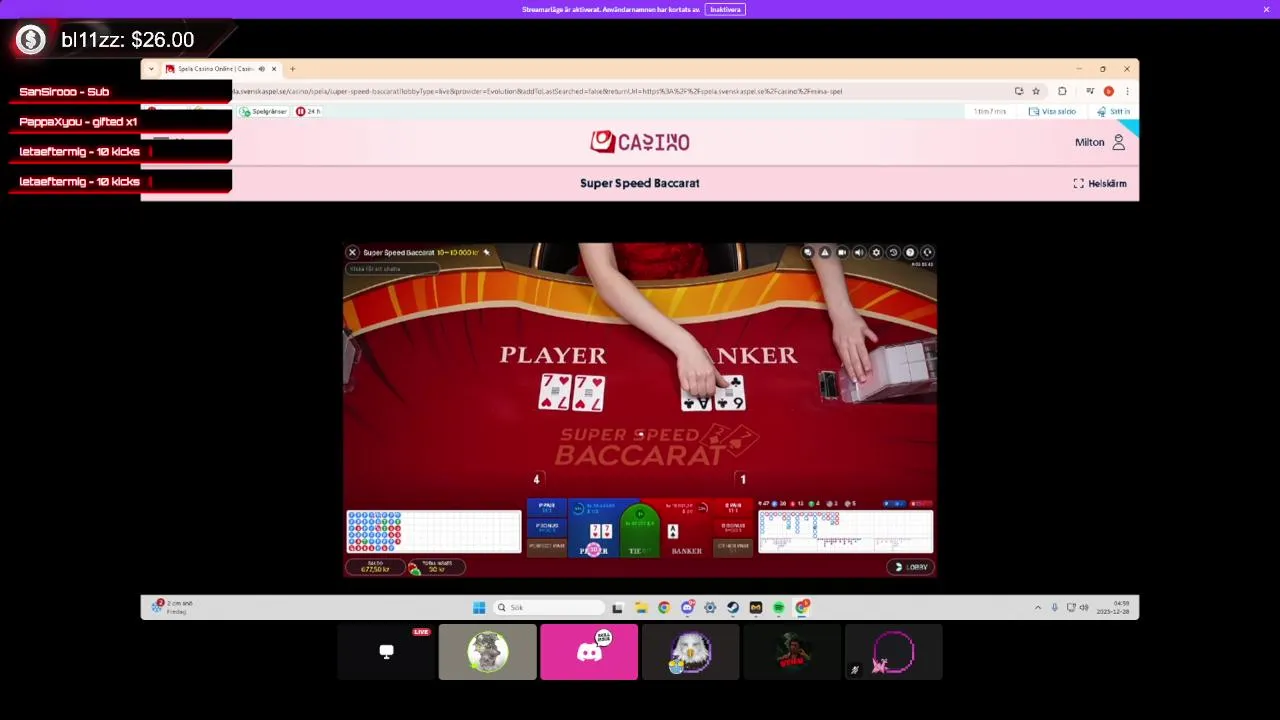Click the last round icon in game toolbar
1280x720 pixels.
(927, 253)
